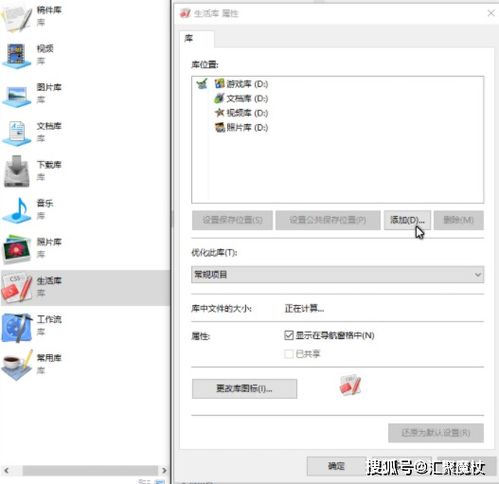Open the 下载库 download arrow icon

pos(17,172)
